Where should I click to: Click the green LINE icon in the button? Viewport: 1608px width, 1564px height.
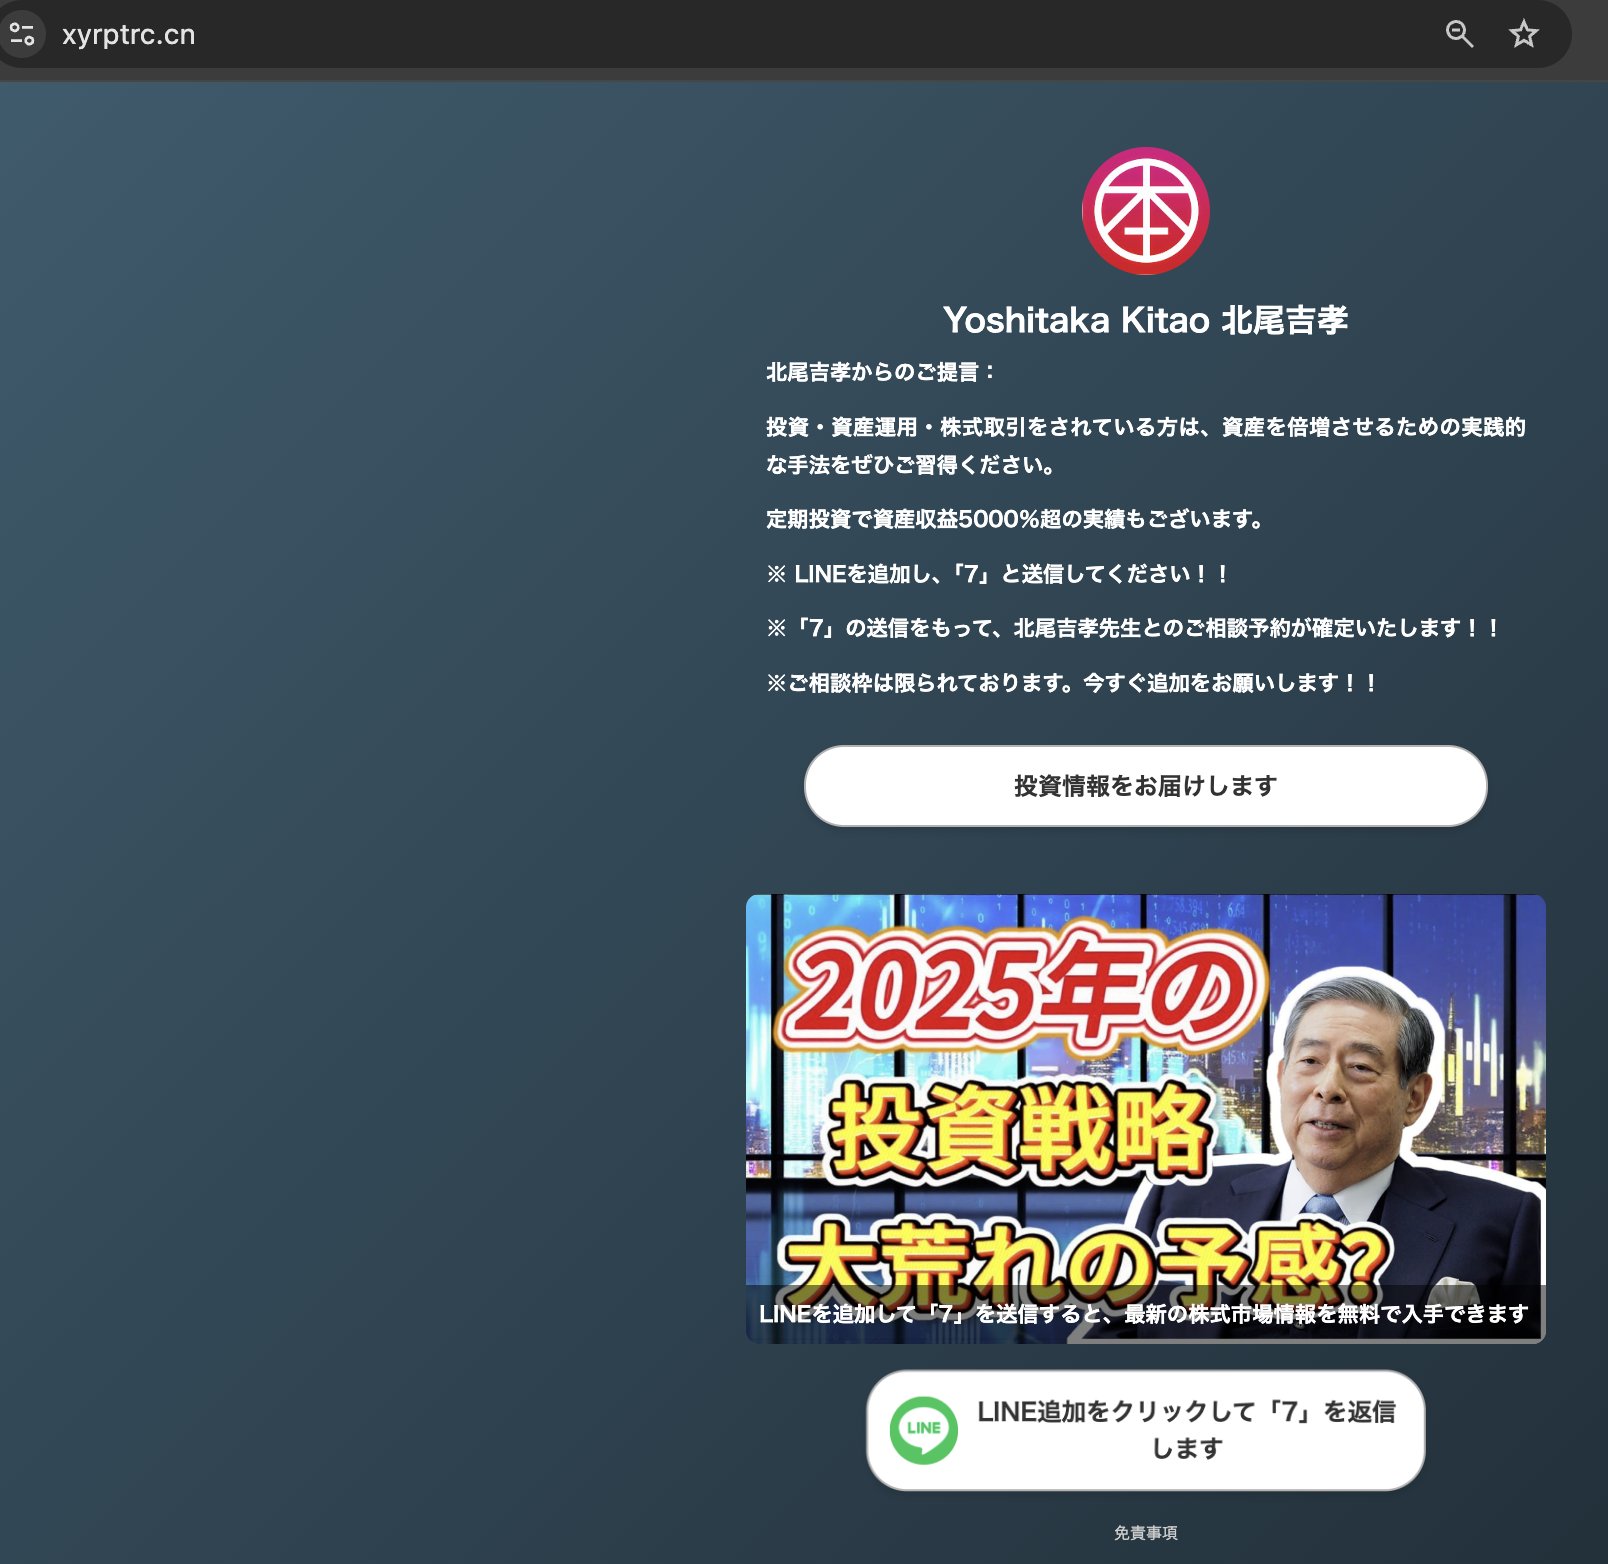923,1430
